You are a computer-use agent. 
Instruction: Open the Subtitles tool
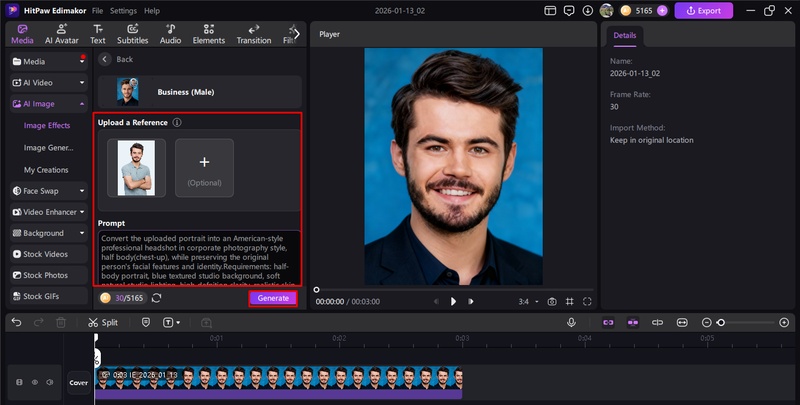click(133, 34)
